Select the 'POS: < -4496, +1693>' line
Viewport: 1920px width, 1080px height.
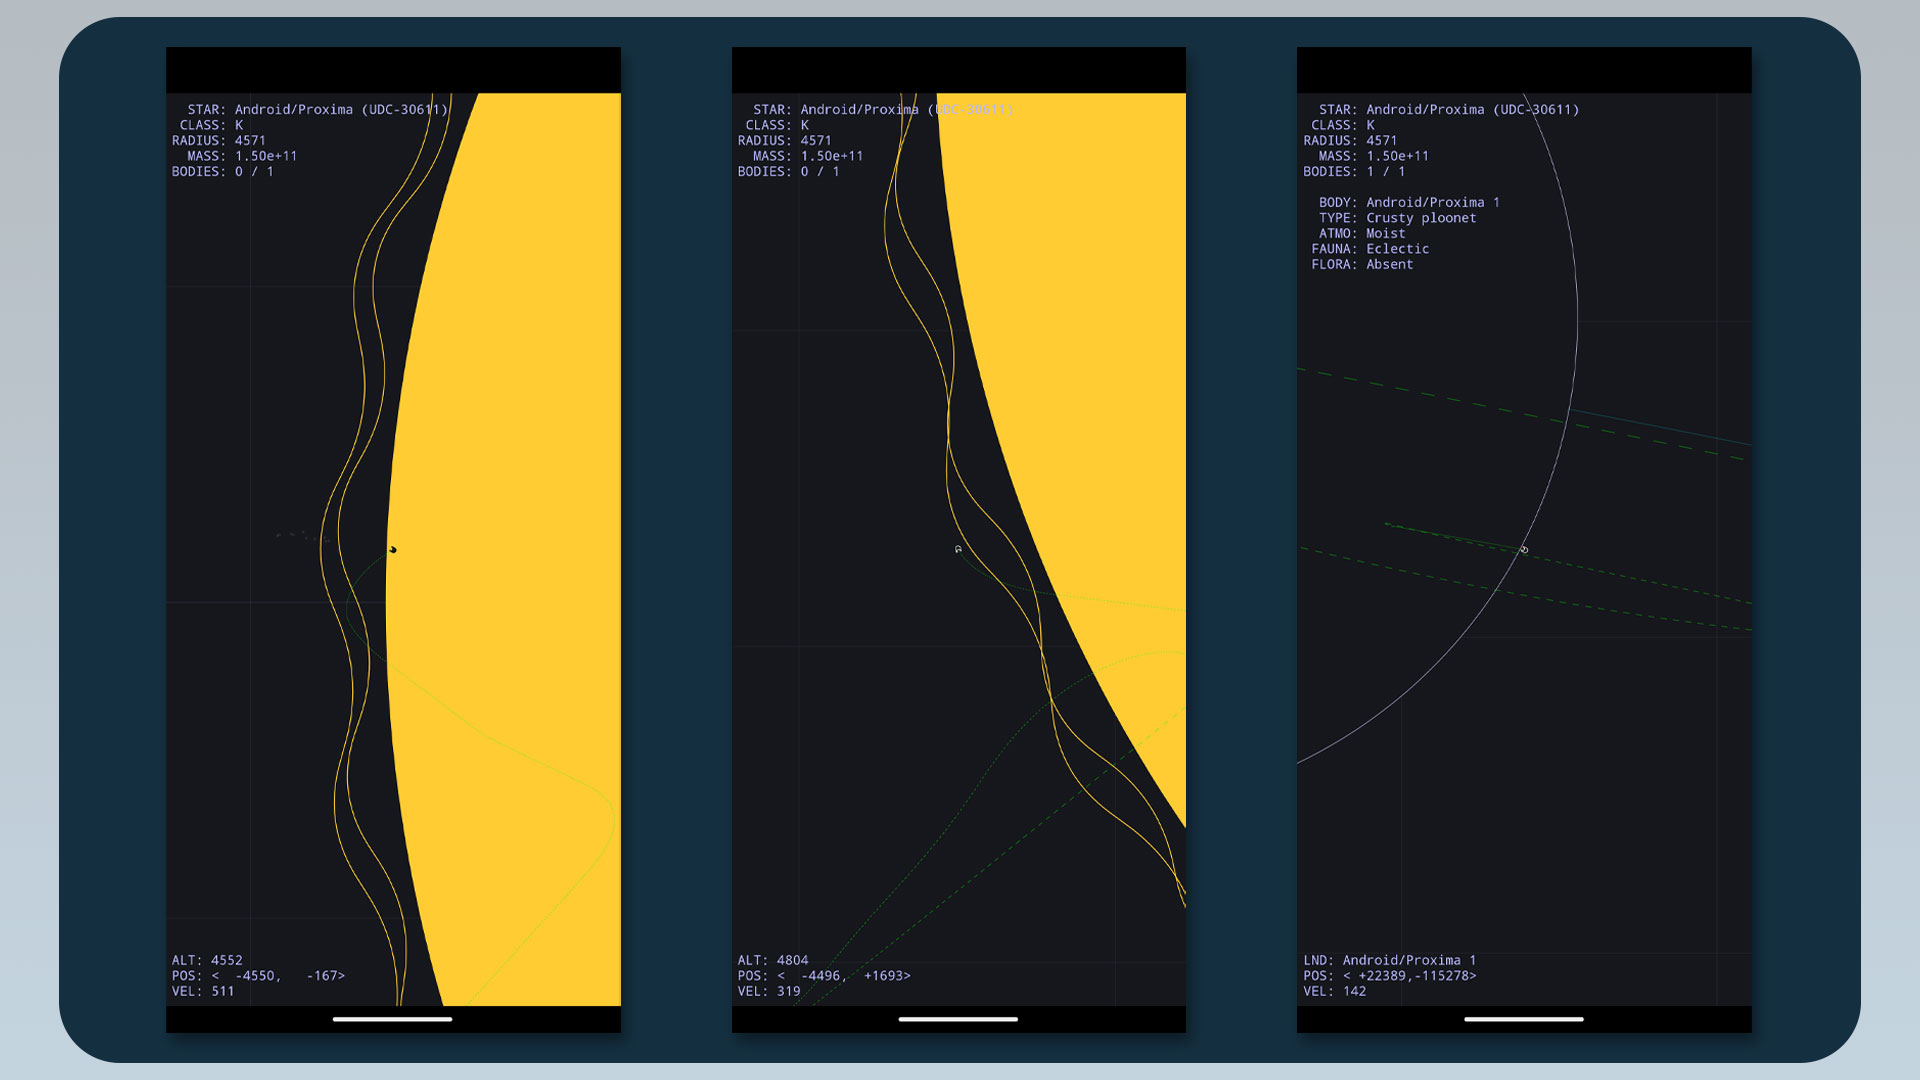(x=824, y=976)
